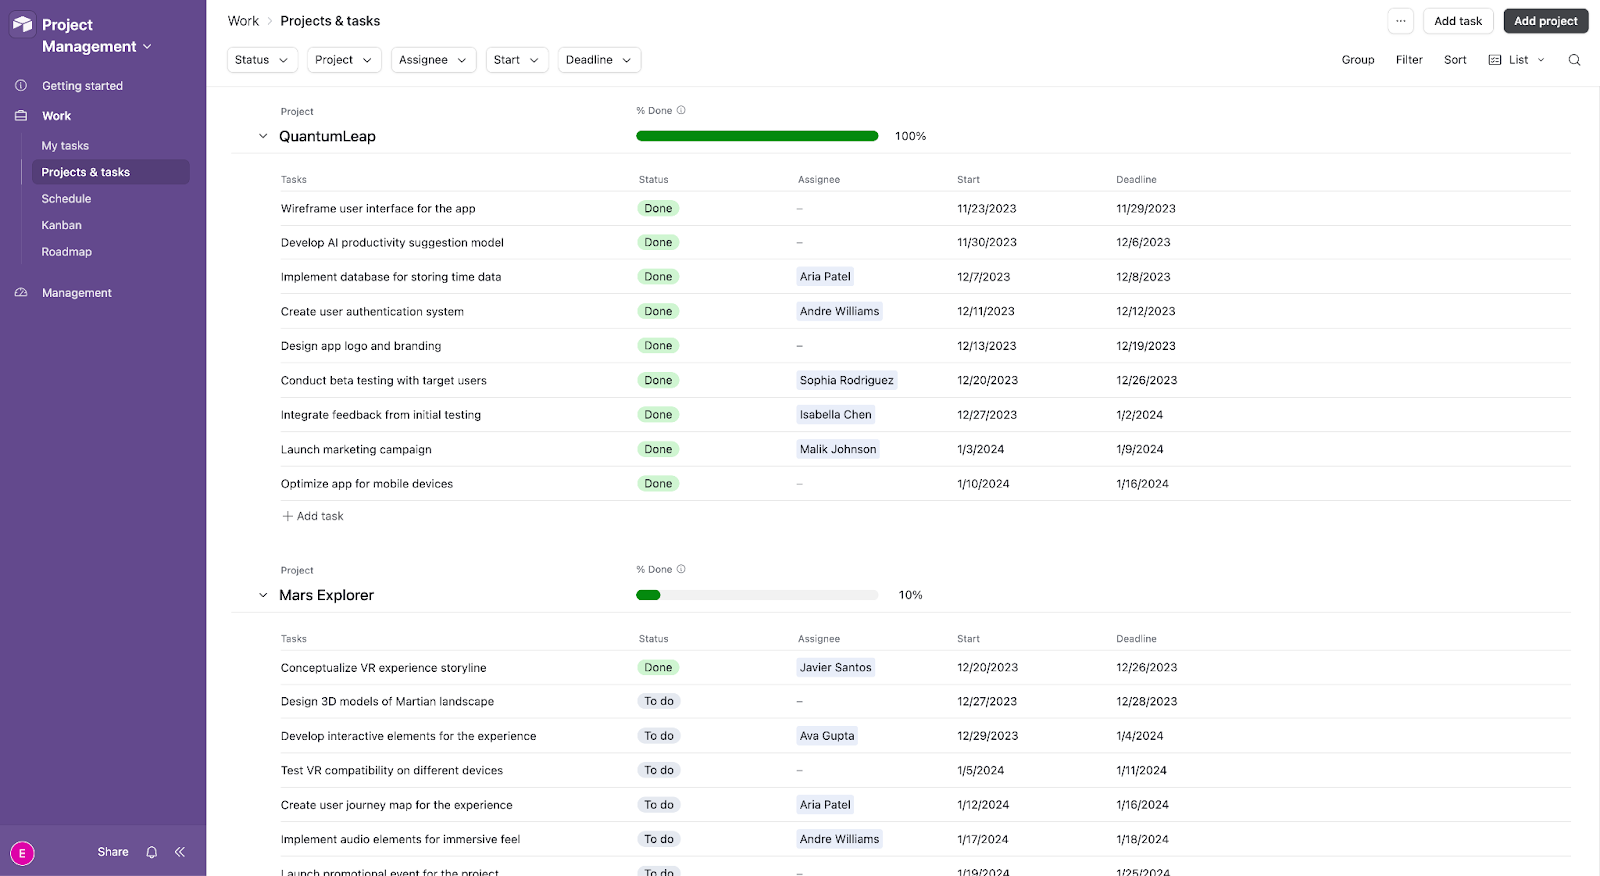1600x876 pixels.
Task: Click the Group button
Action: (1357, 60)
